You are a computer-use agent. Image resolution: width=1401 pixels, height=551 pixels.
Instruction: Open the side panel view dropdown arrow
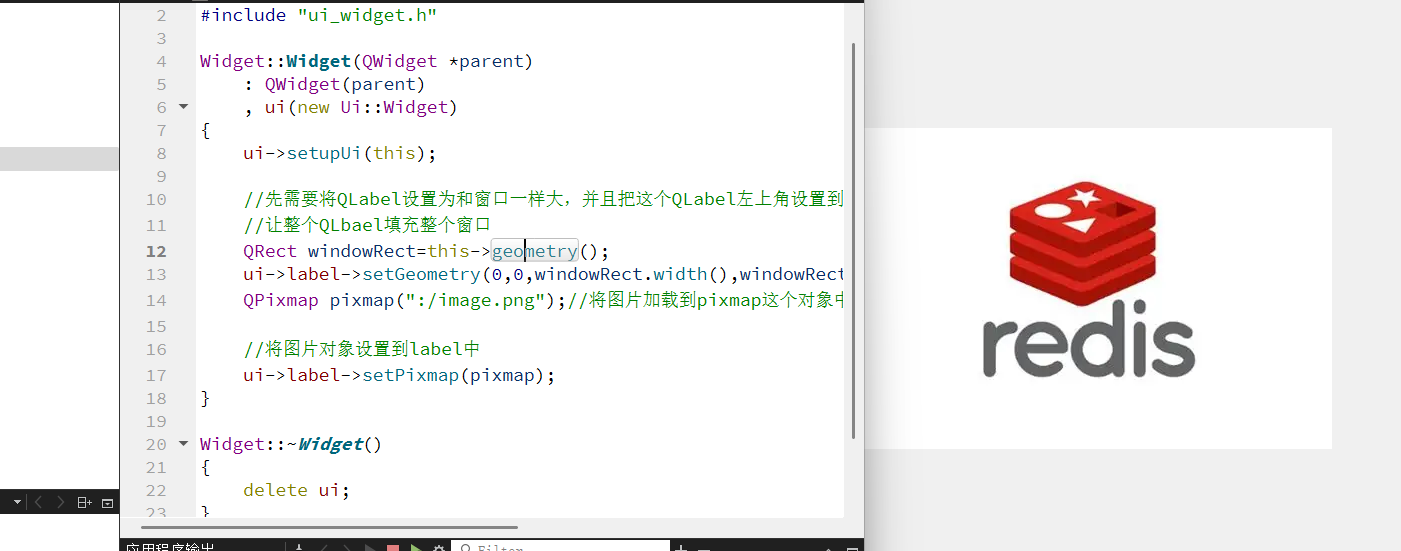(x=17, y=502)
